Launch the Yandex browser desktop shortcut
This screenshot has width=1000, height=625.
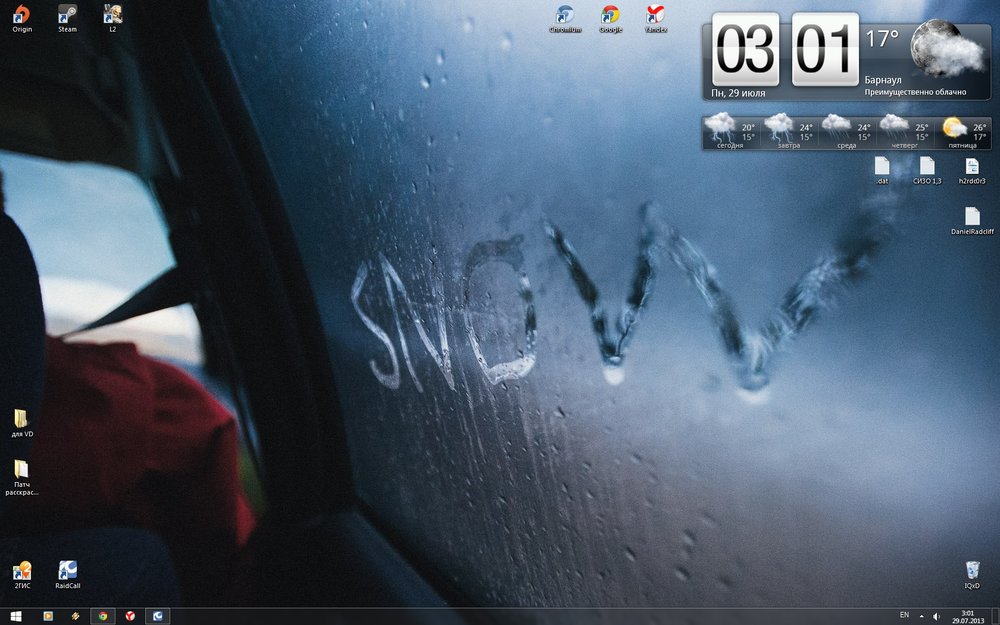(x=656, y=17)
